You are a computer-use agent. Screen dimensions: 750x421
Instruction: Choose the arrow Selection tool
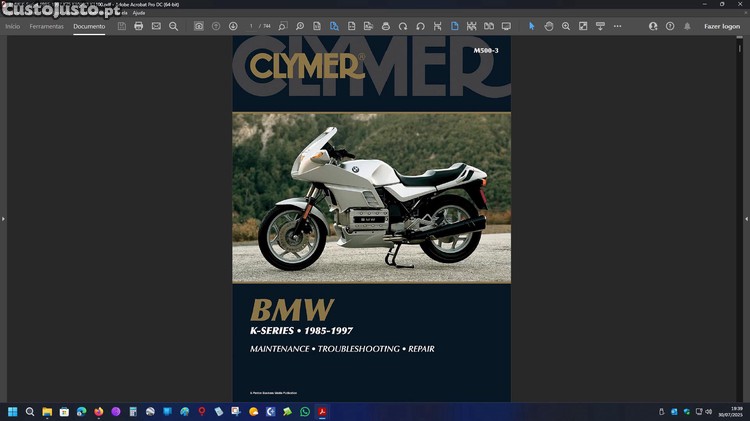(531, 26)
